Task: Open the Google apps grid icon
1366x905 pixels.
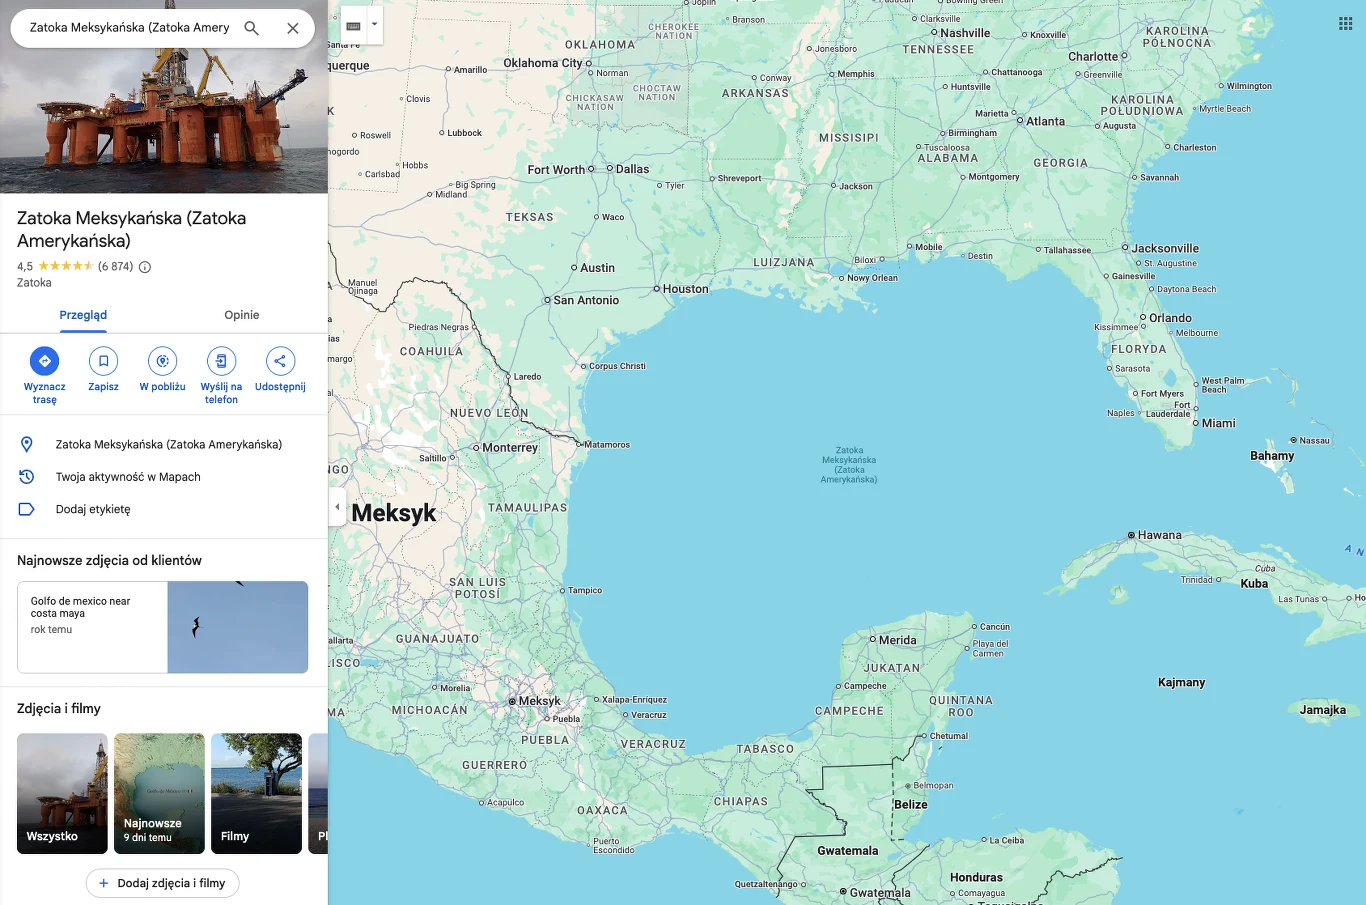Action: [1345, 24]
